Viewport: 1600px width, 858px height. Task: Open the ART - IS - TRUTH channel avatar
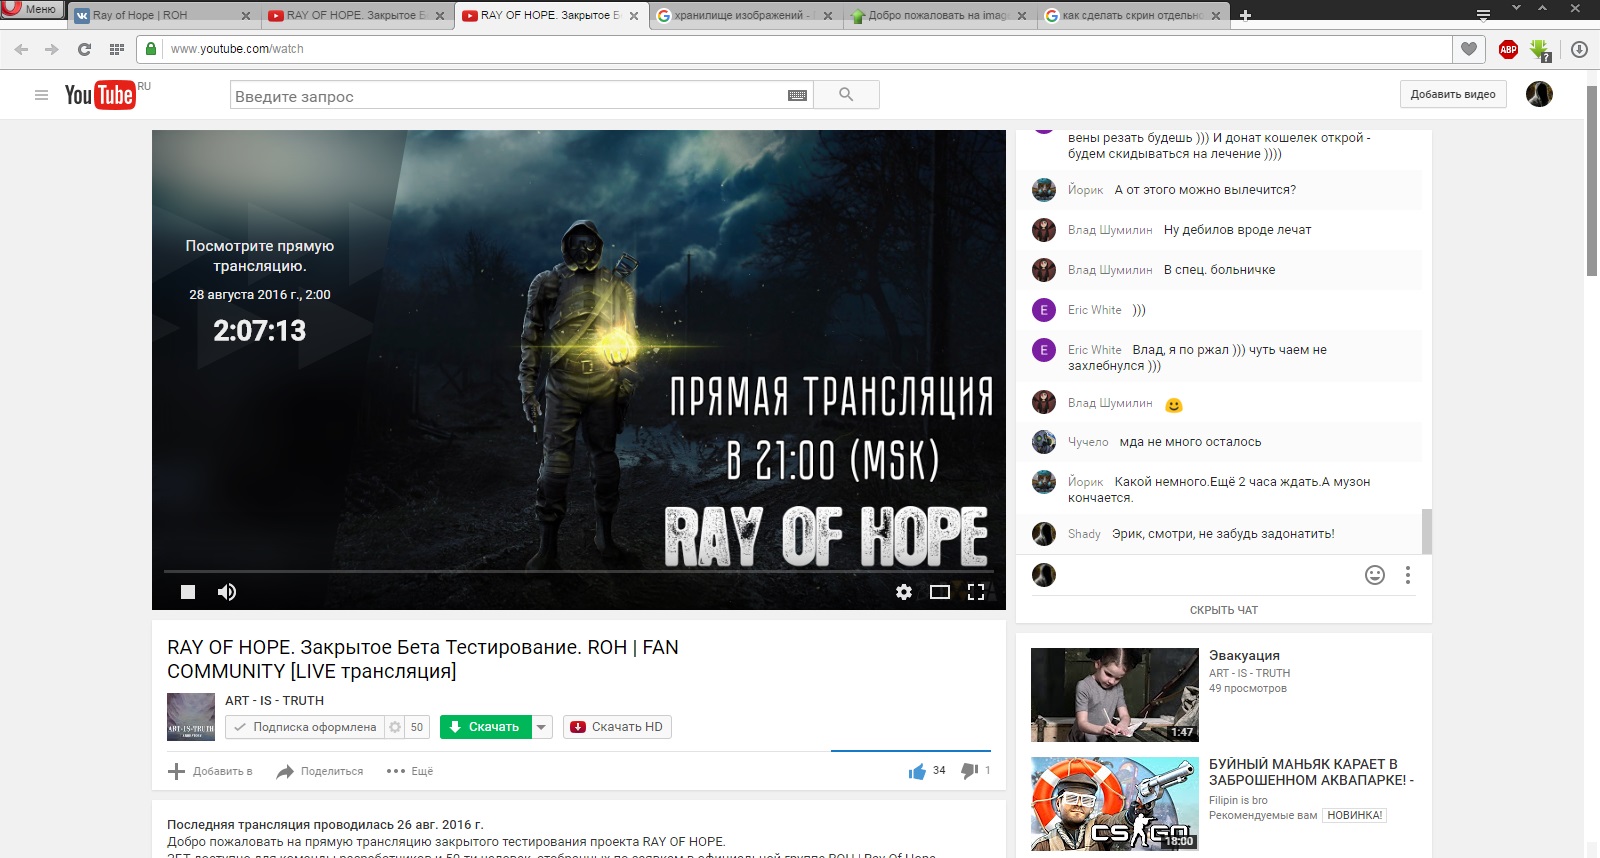(191, 717)
